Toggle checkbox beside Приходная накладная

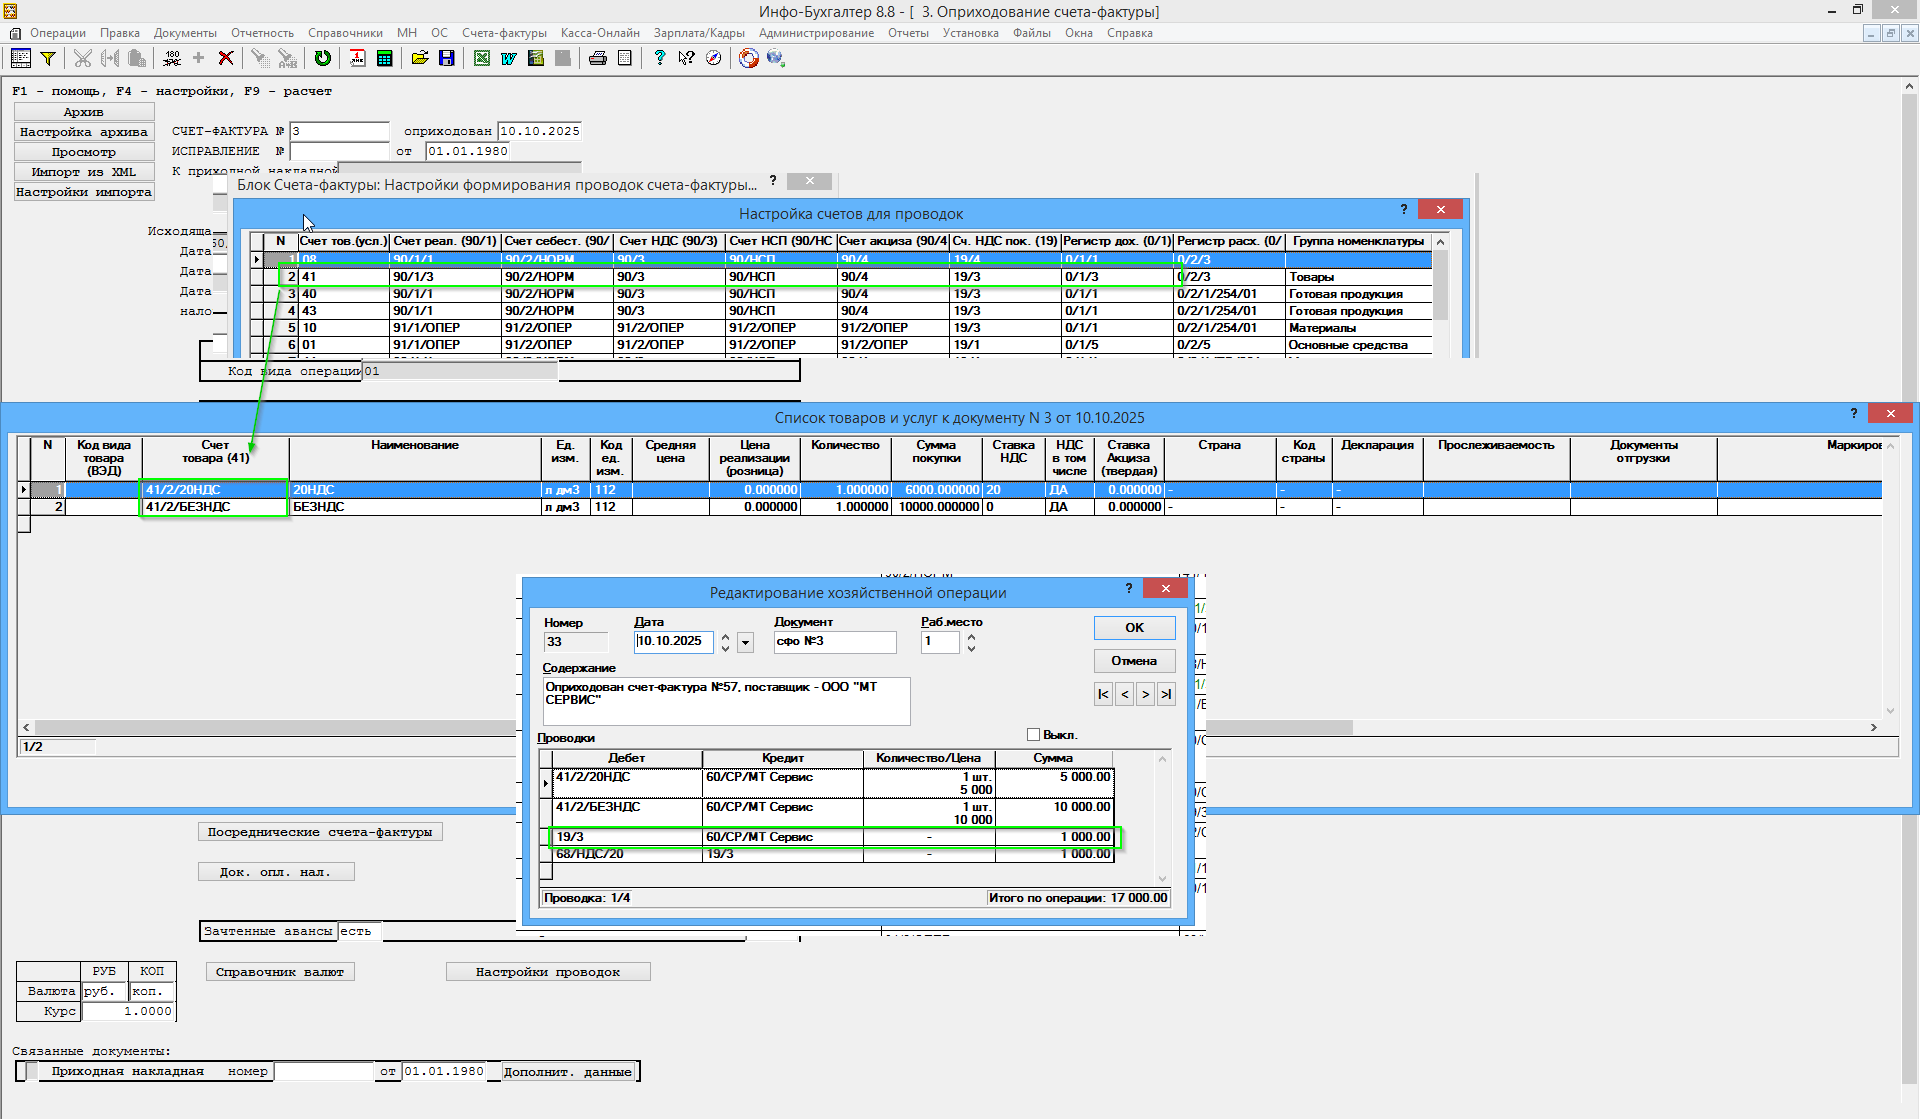(32, 1071)
